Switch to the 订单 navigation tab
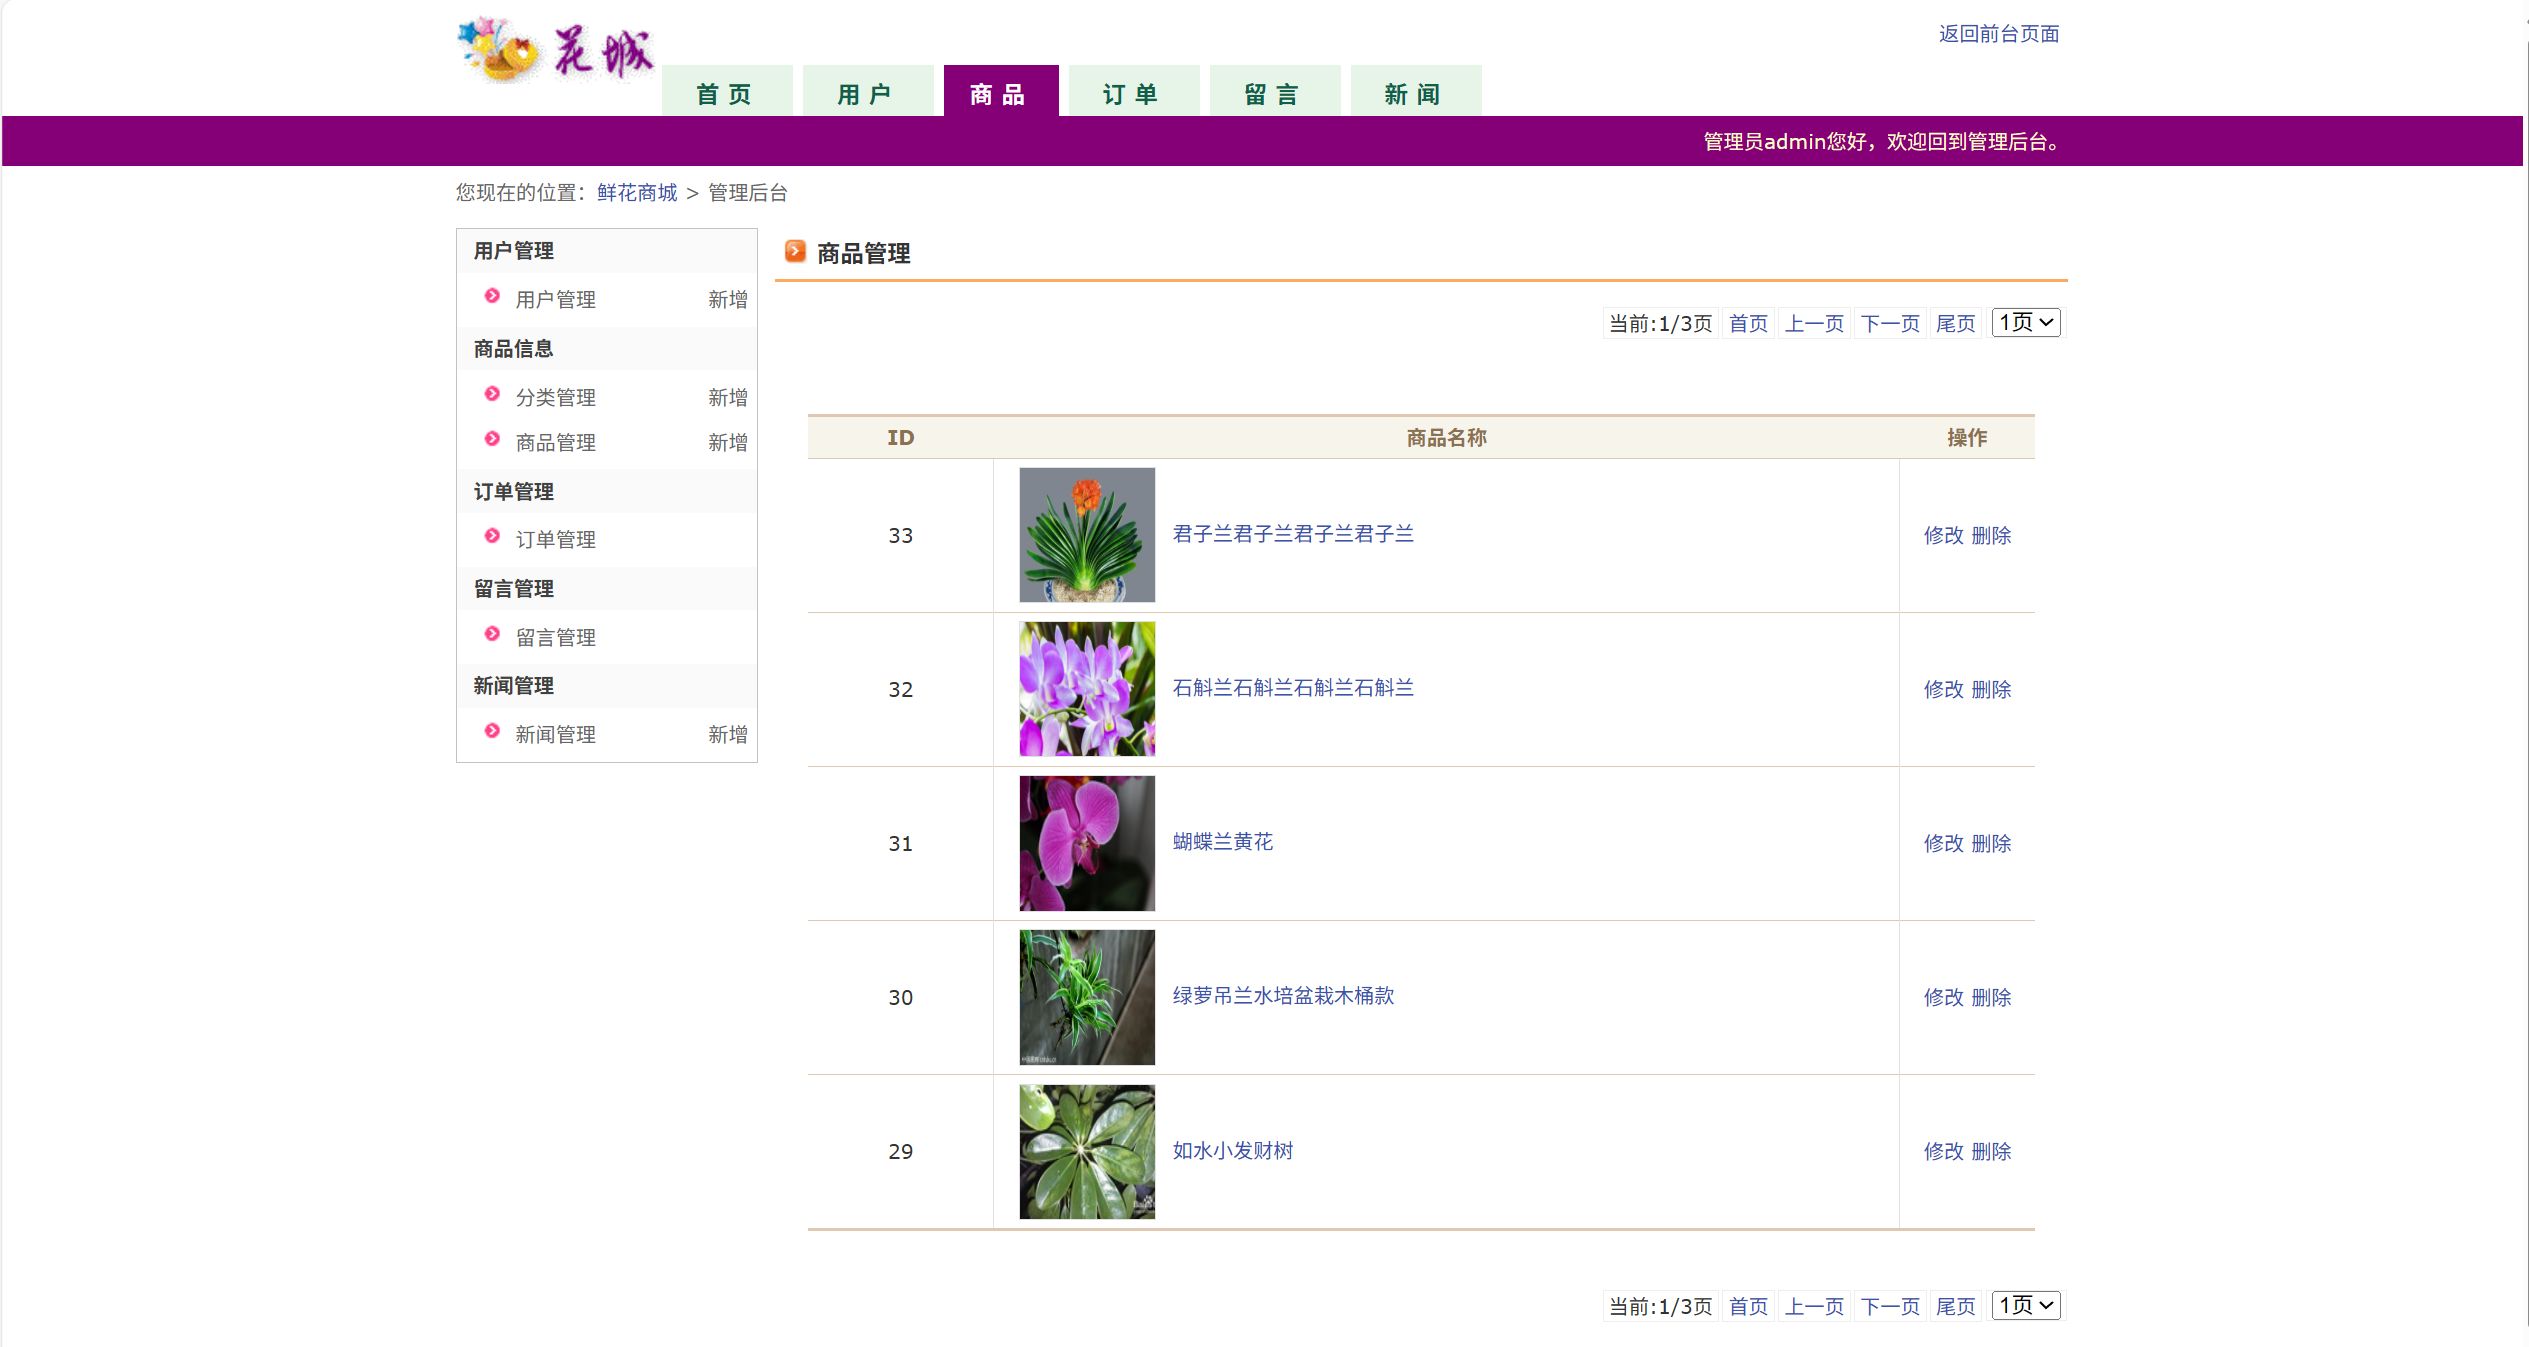Image resolution: width=2529 pixels, height=1347 pixels. click(x=1132, y=93)
